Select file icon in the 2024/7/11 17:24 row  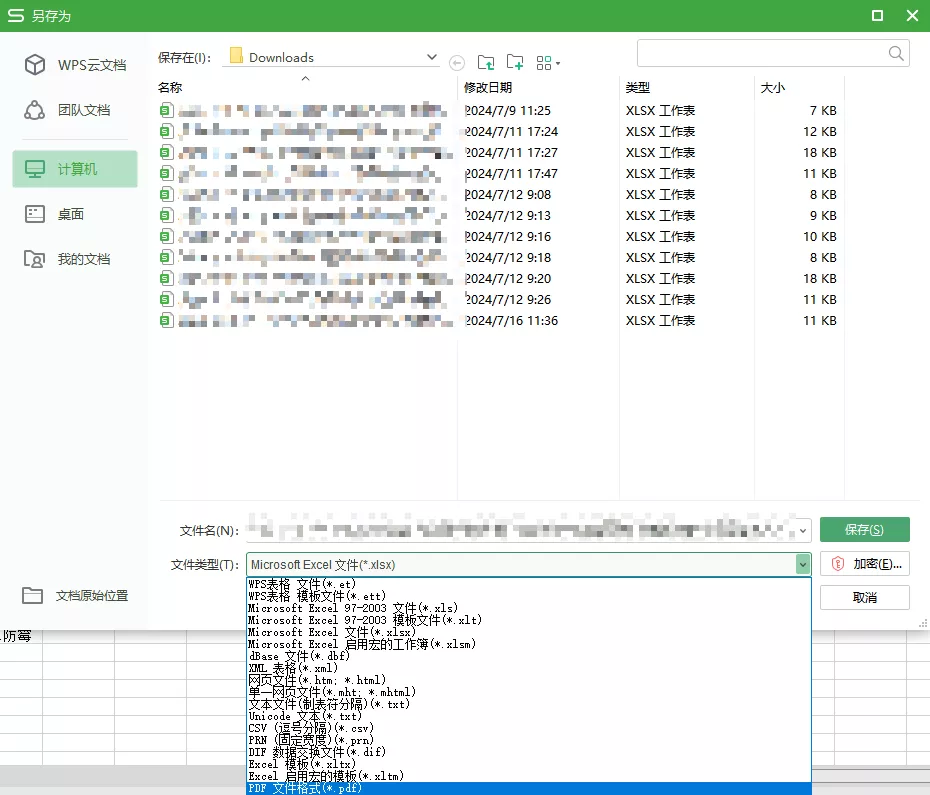tap(166, 131)
